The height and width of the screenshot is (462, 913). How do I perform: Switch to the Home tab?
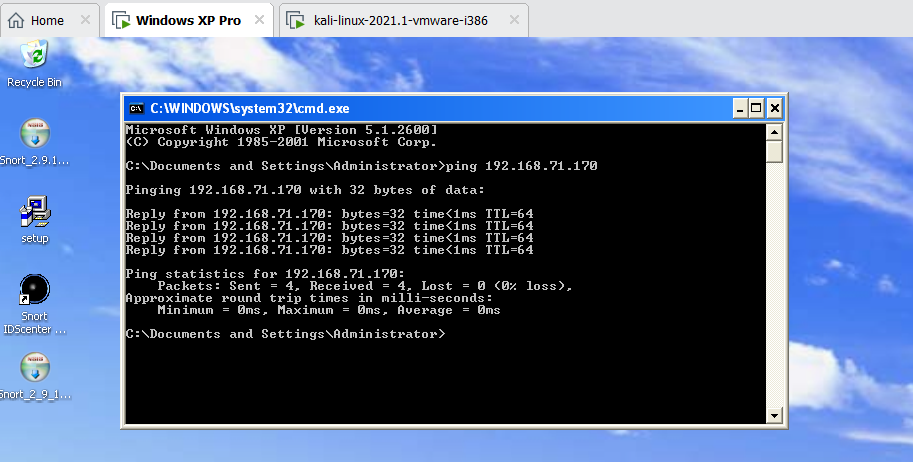(50, 20)
